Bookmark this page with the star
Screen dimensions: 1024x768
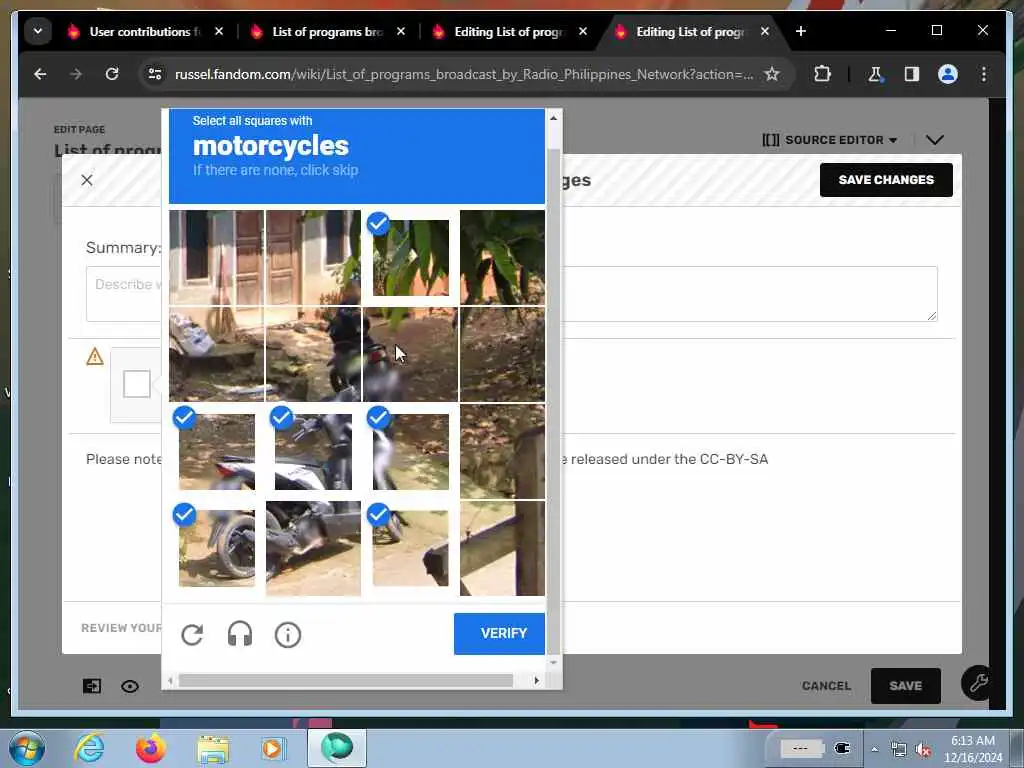pyautogui.click(x=772, y=74)
